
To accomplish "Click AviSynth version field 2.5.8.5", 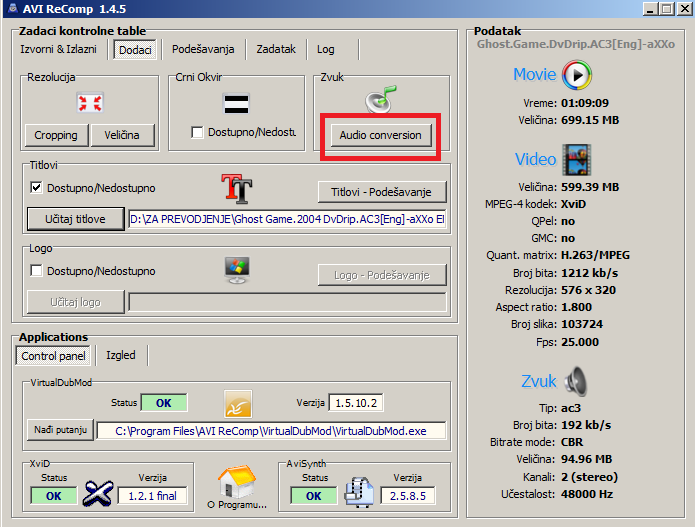I will [x=408, y=496].
